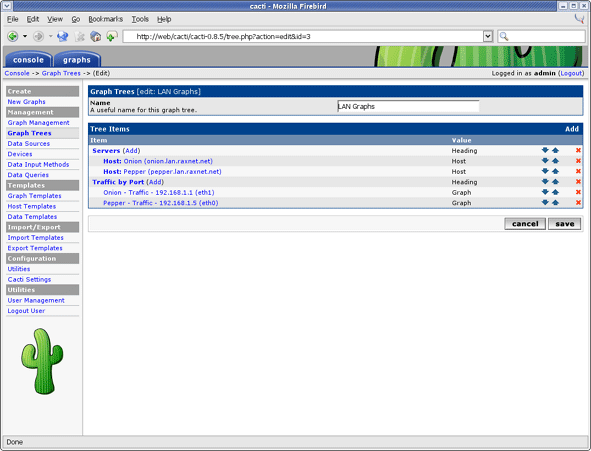The height and width of the screenshot is (451, 591).
Task: Click the browser Reload icon
Action: [63, 37]
